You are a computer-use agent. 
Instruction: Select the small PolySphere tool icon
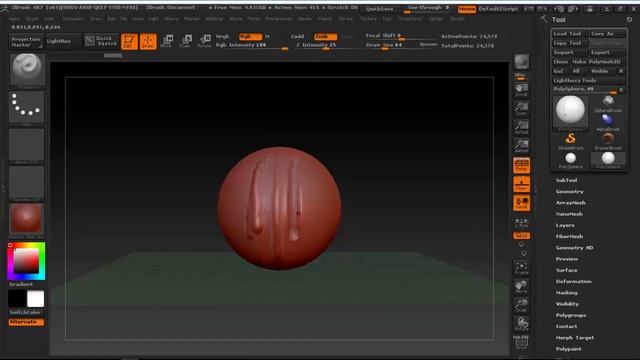click(571, 160)
